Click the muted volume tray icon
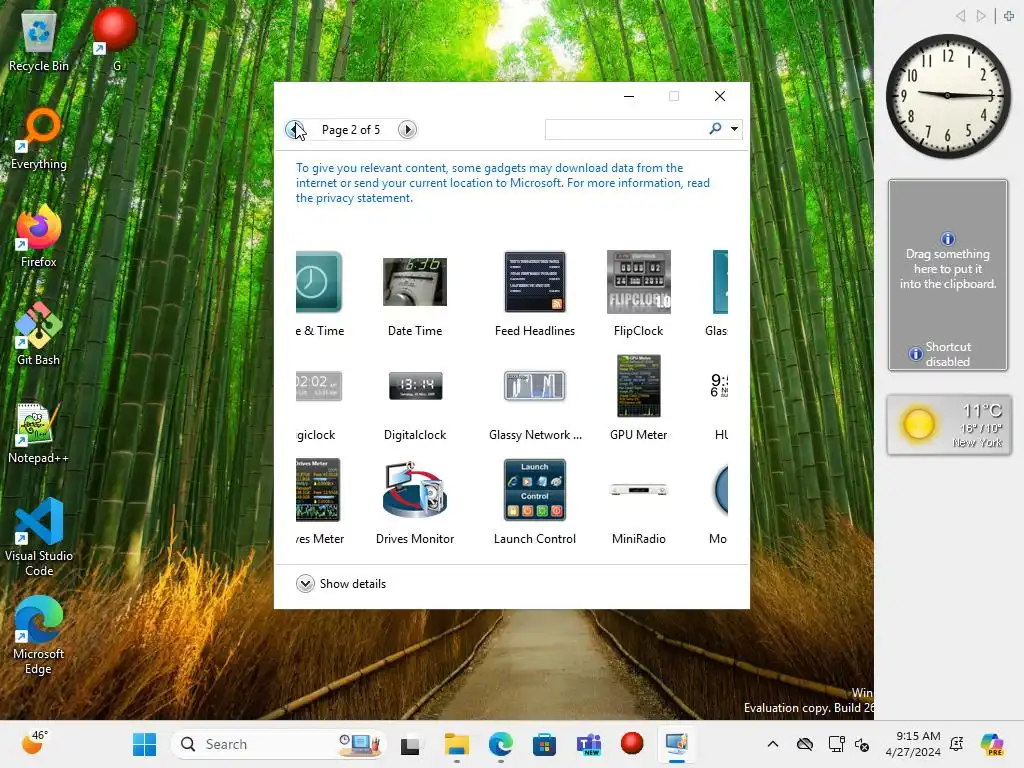The width and height of the screenshot is (1024, 768). point(862,744)
